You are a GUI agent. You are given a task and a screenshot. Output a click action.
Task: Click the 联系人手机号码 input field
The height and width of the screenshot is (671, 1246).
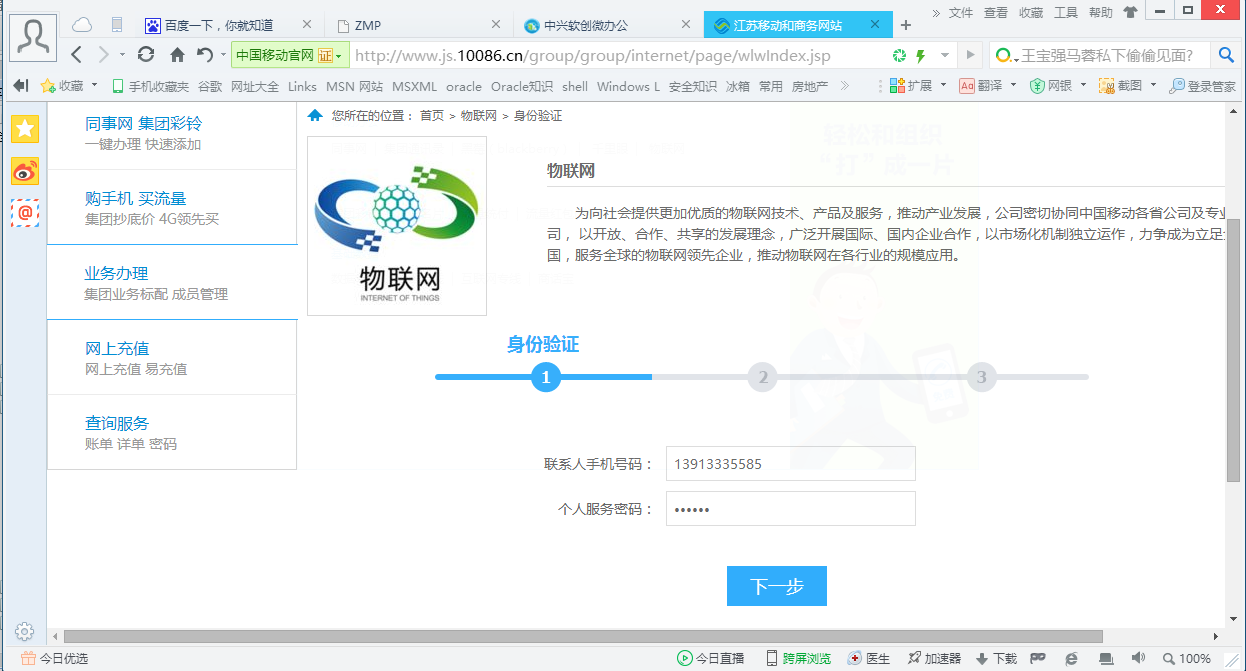tap(791, 464)
